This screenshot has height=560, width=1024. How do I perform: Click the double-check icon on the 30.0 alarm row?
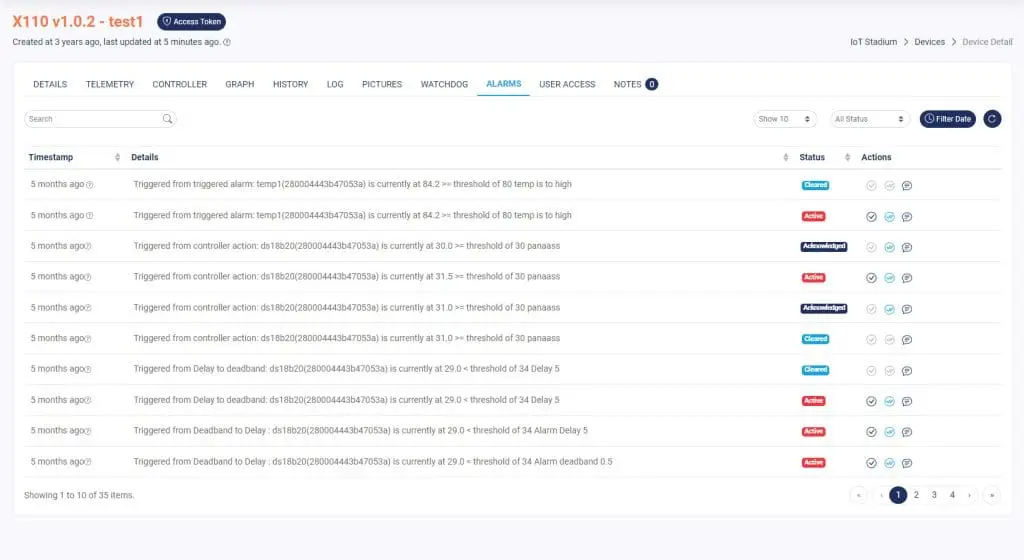[x=889, y=247]
